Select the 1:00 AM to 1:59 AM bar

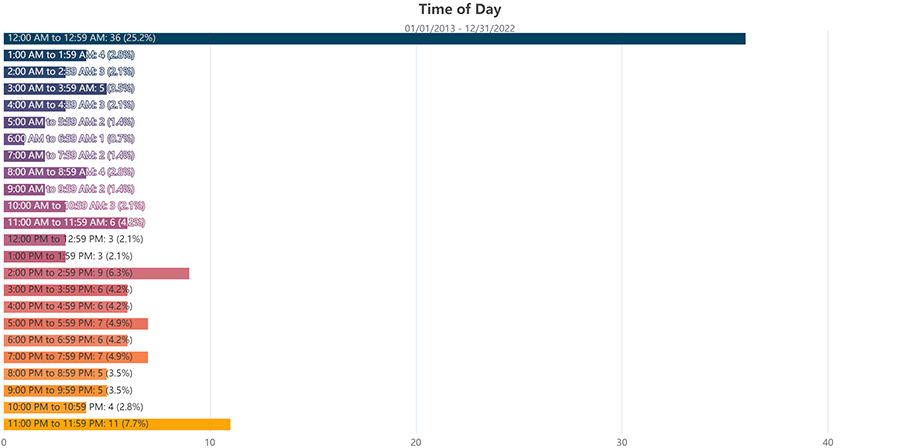(x=45, y=55)
